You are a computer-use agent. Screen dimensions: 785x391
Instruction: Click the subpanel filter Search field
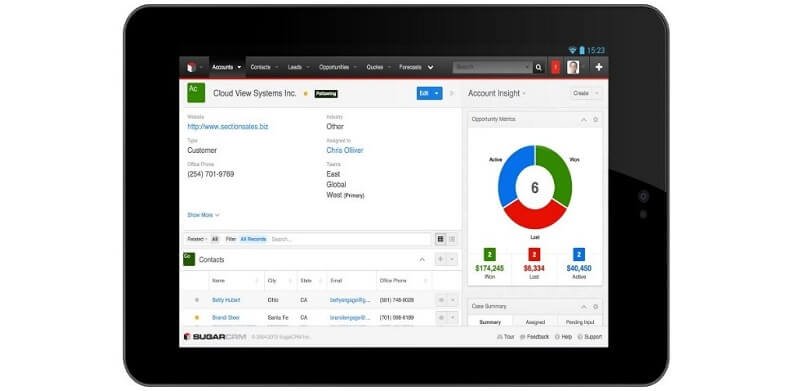tap(350, 239)
